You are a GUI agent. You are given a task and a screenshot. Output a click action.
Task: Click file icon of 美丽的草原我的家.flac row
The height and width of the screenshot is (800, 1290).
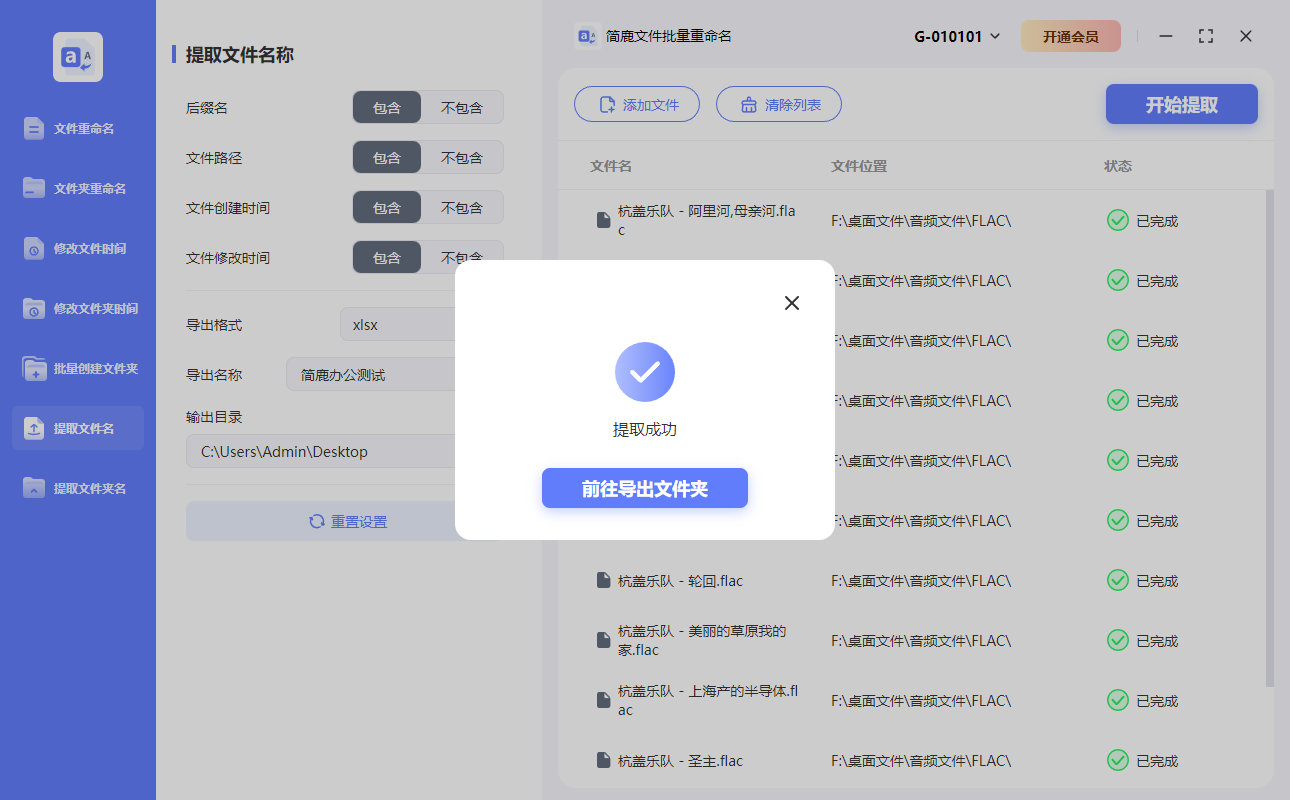tap(603, 640)
